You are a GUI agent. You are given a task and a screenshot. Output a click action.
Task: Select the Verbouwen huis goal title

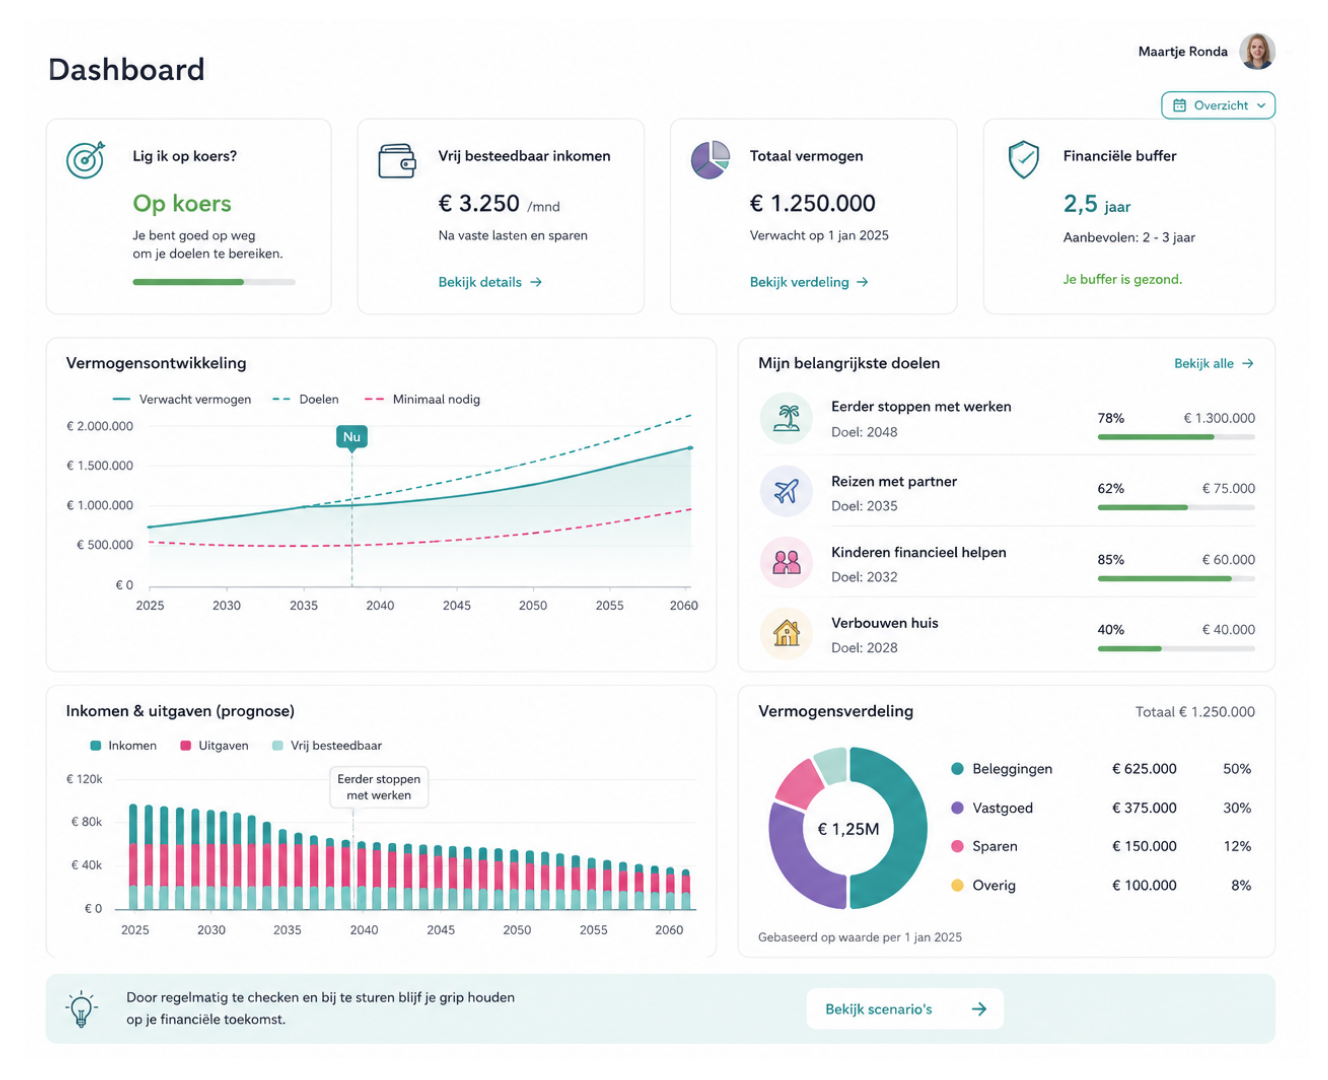885,623
